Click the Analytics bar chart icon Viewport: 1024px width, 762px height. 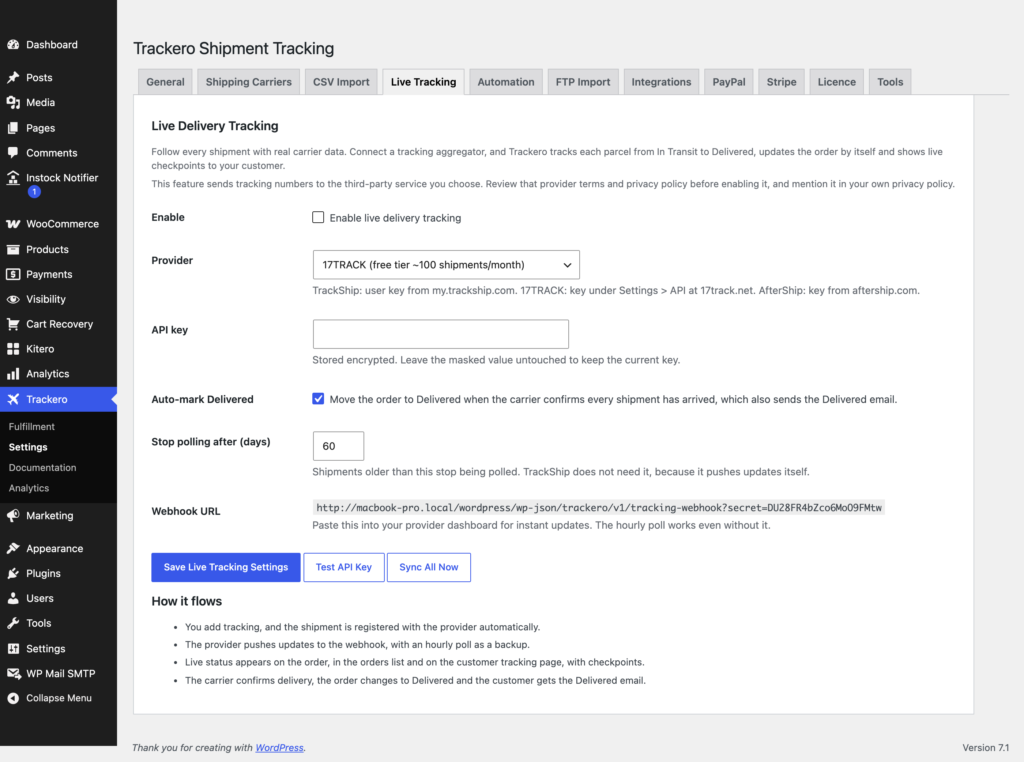coord(13,373)
